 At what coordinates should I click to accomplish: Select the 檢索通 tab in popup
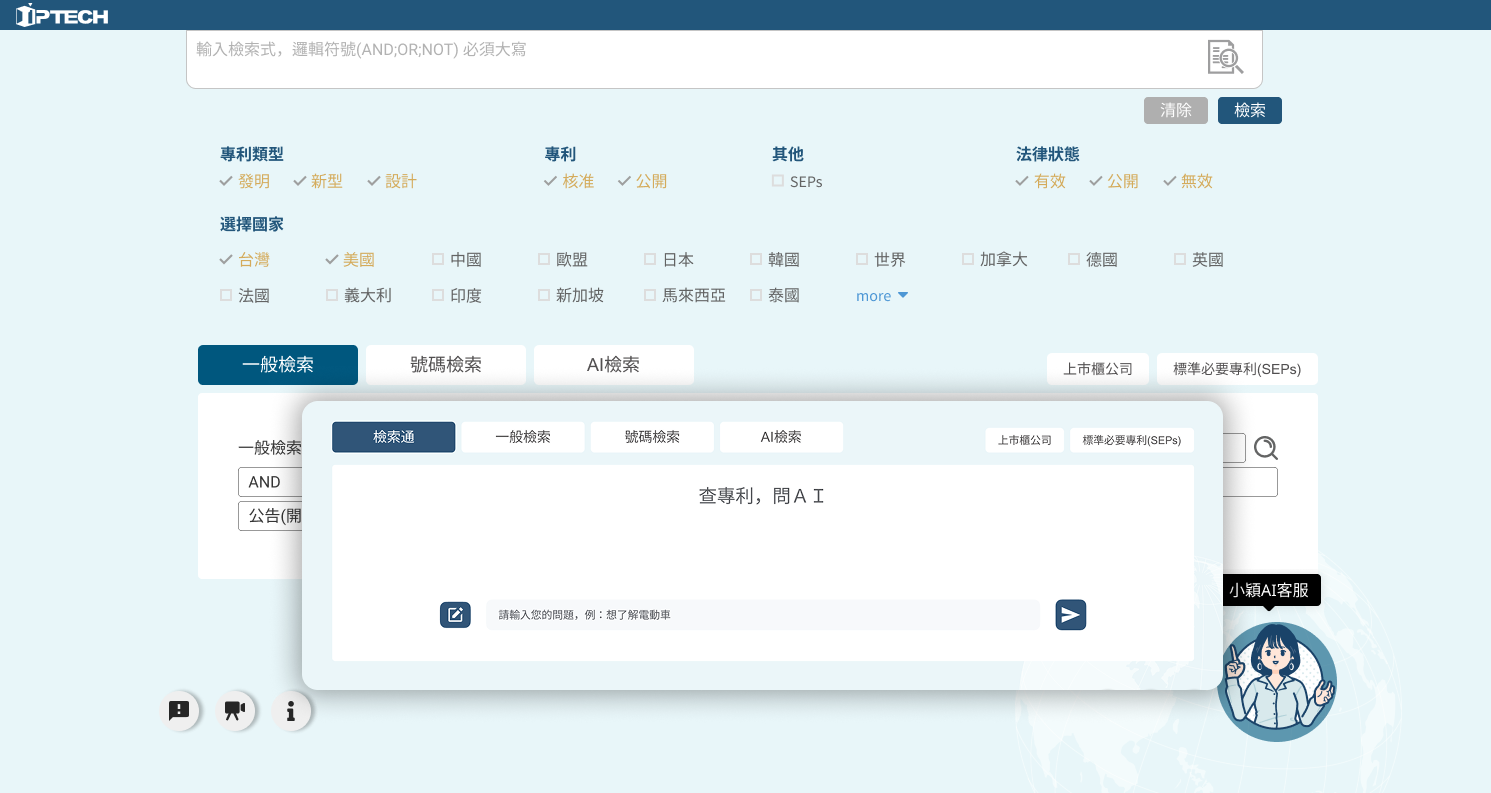[x=393, y=437]
